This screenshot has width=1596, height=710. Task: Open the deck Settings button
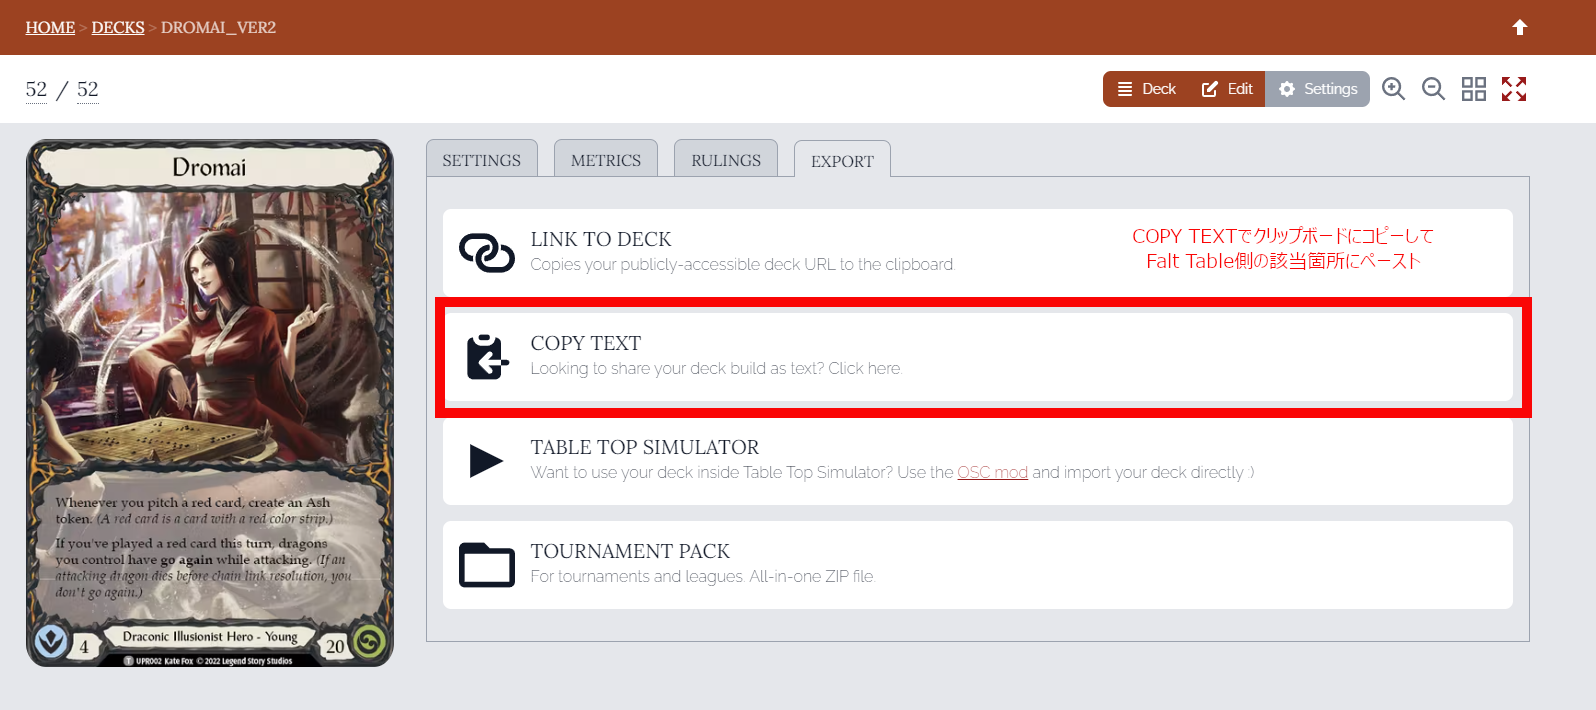(1318, 89)
